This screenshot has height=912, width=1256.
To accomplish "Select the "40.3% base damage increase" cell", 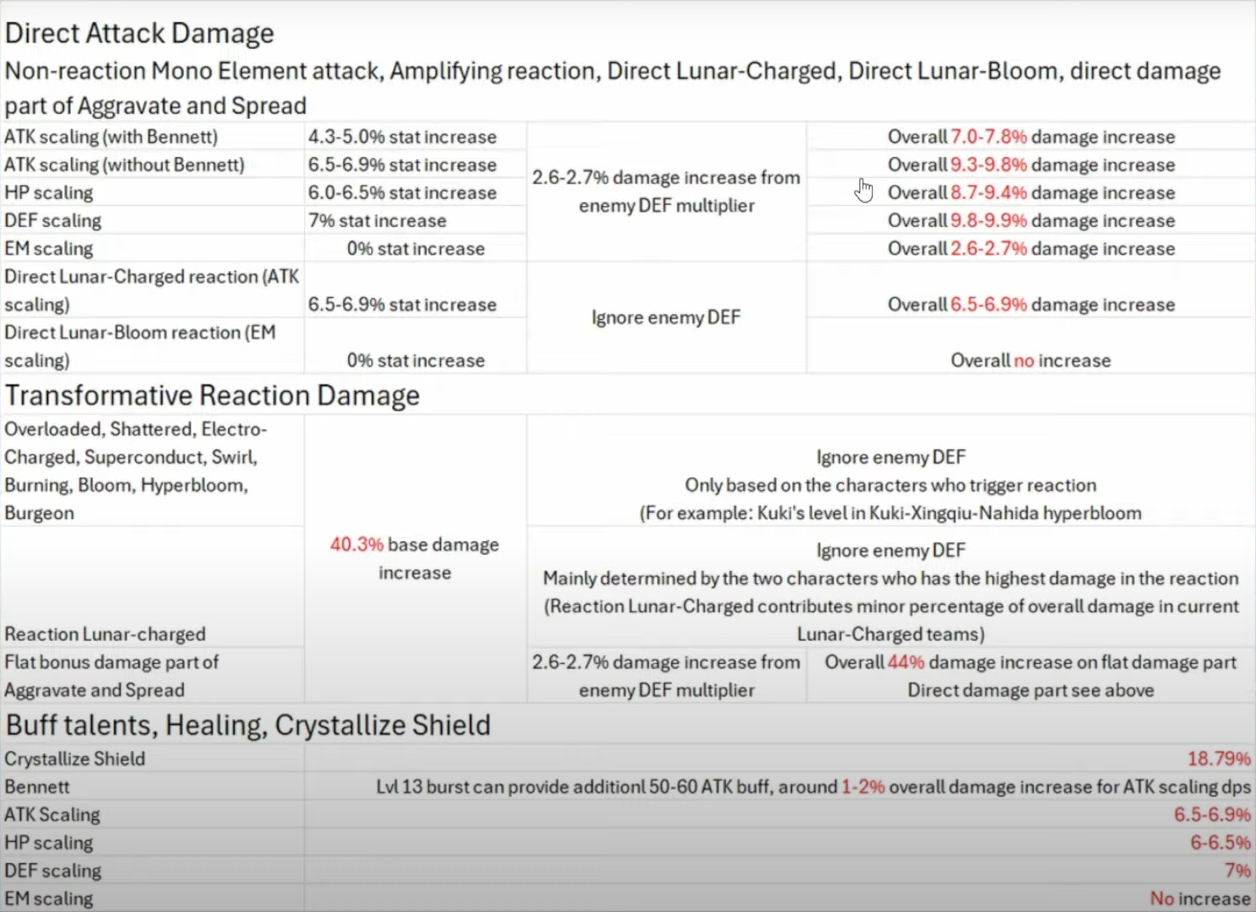I will 416,559.
